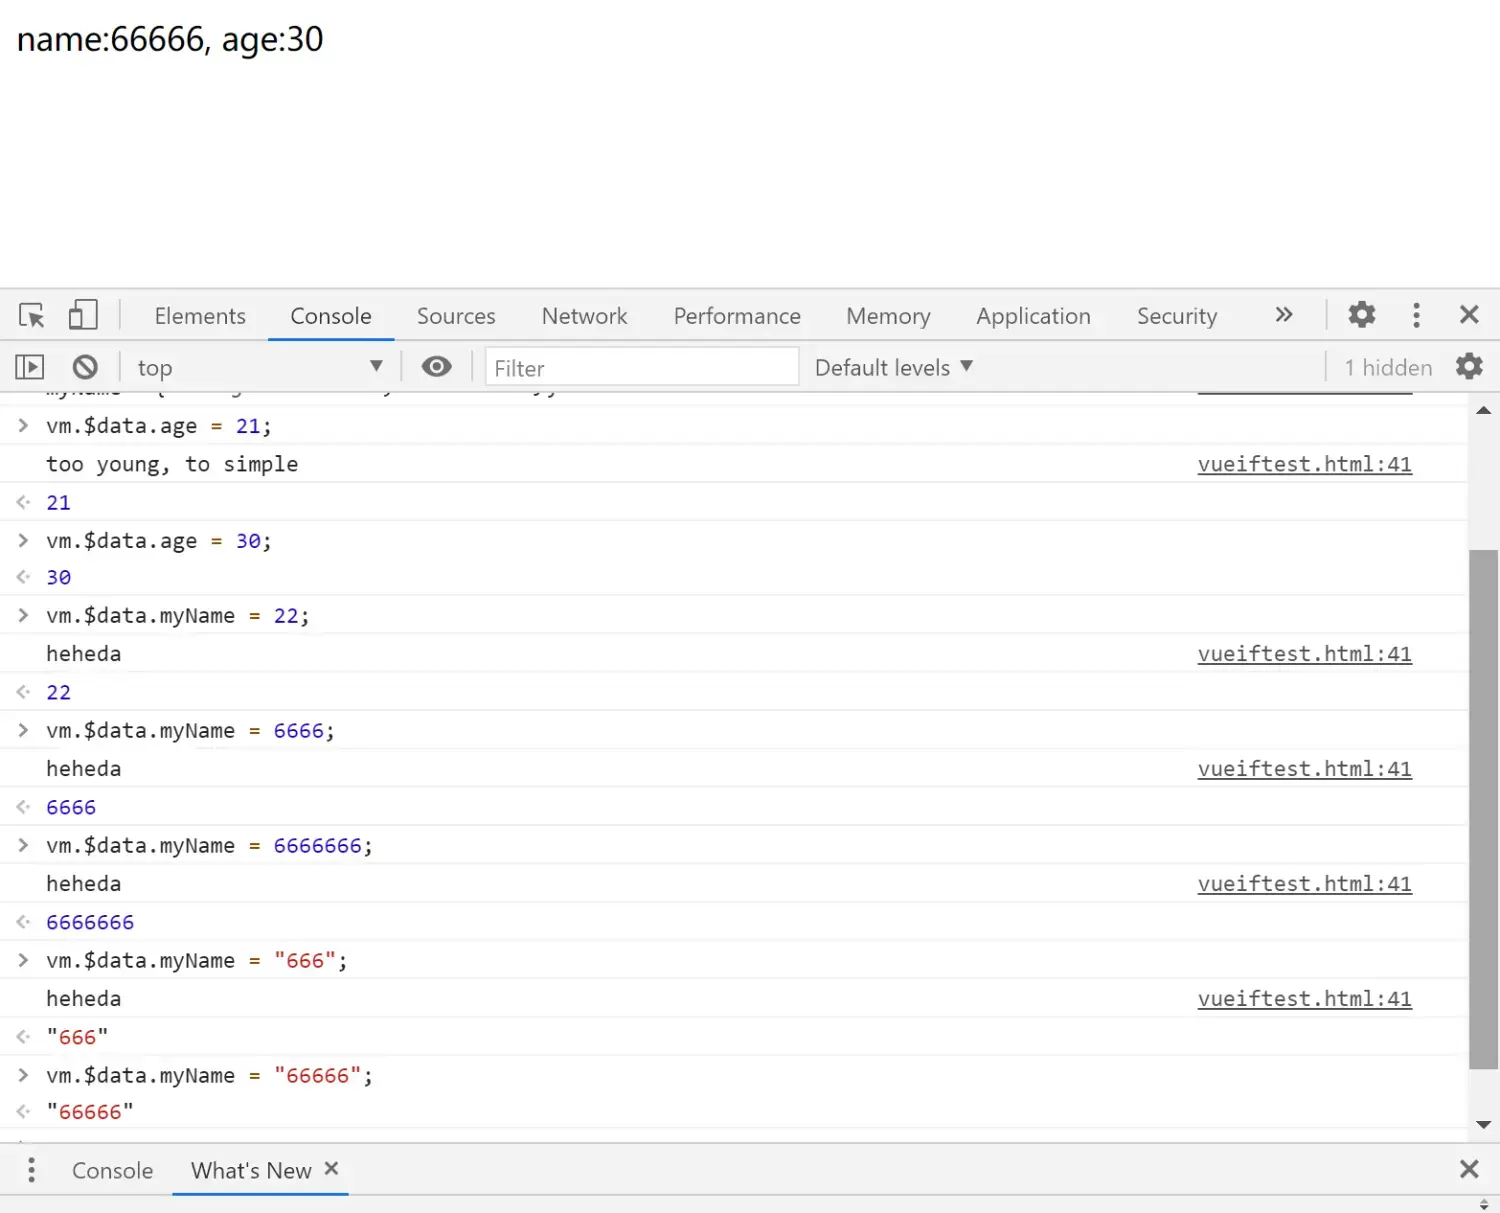Open the Application tab
The width and height of the screenshot is (1500, 1213).
(1033, 316)
